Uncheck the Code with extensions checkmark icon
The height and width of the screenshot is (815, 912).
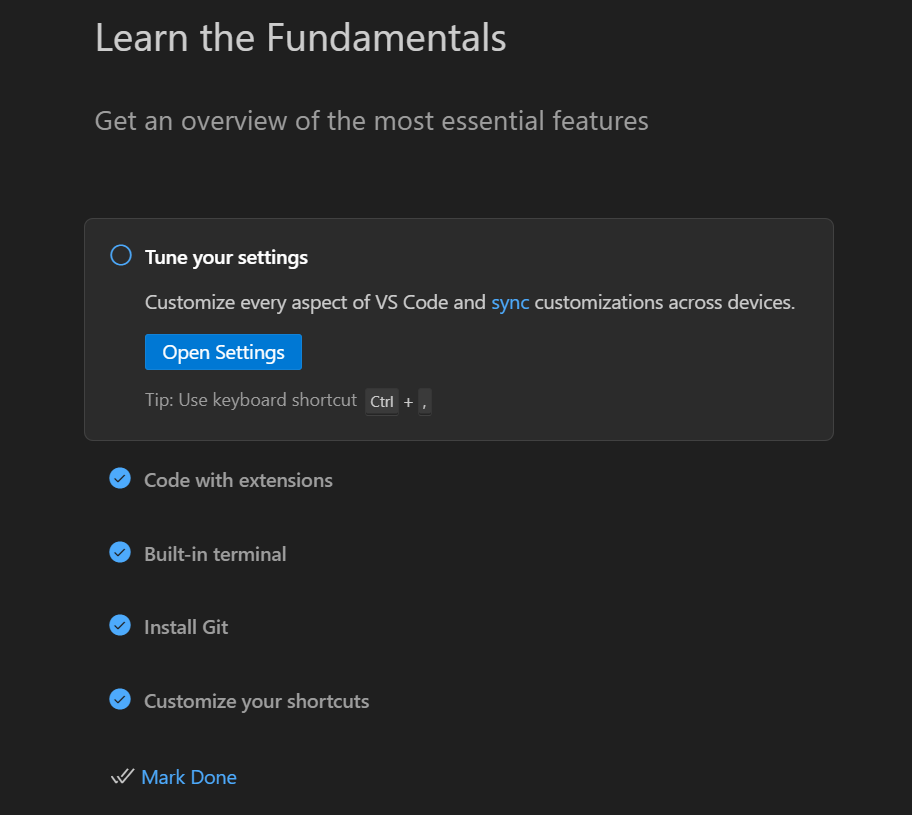(120, 479)
